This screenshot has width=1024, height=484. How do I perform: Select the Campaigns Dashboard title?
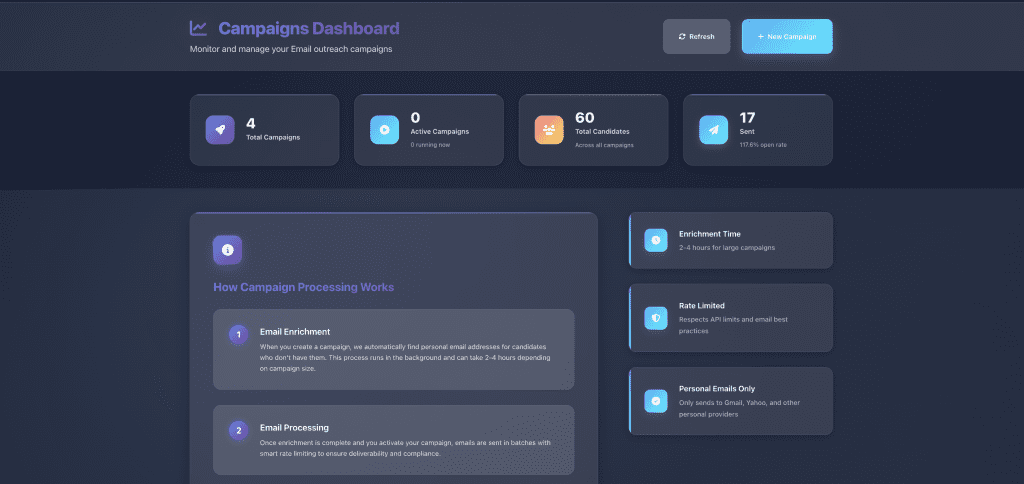click(x=309, y=29)
